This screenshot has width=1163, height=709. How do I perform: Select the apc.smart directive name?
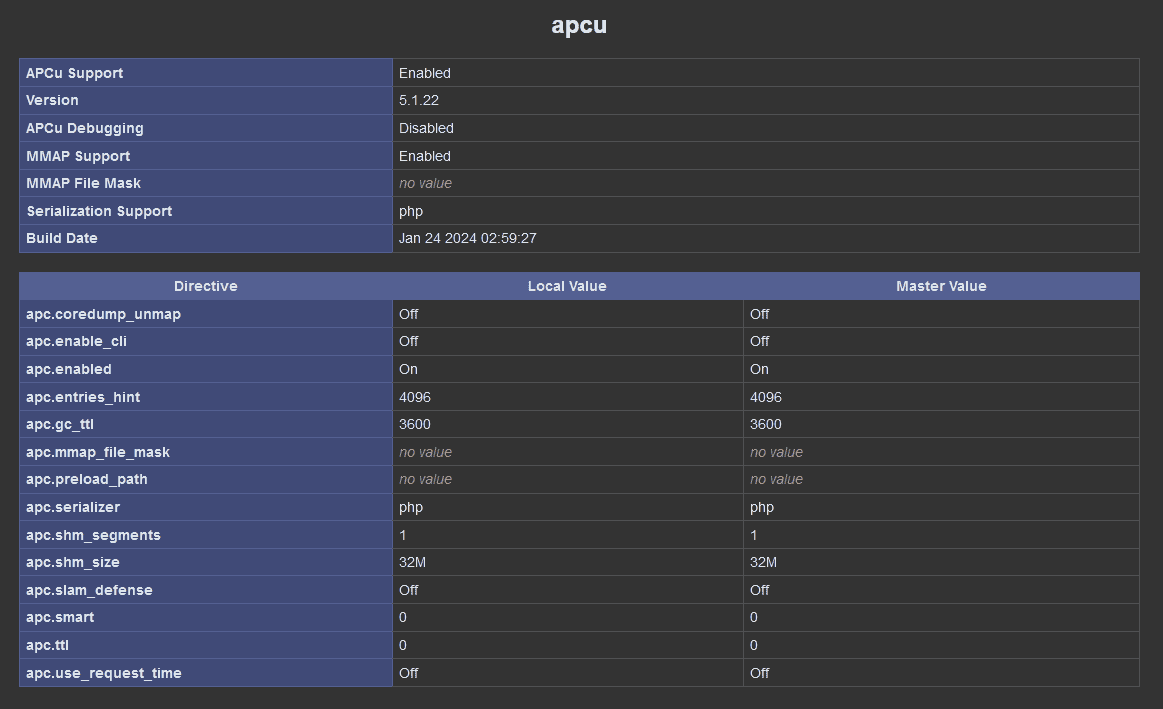tap(60, 618)
